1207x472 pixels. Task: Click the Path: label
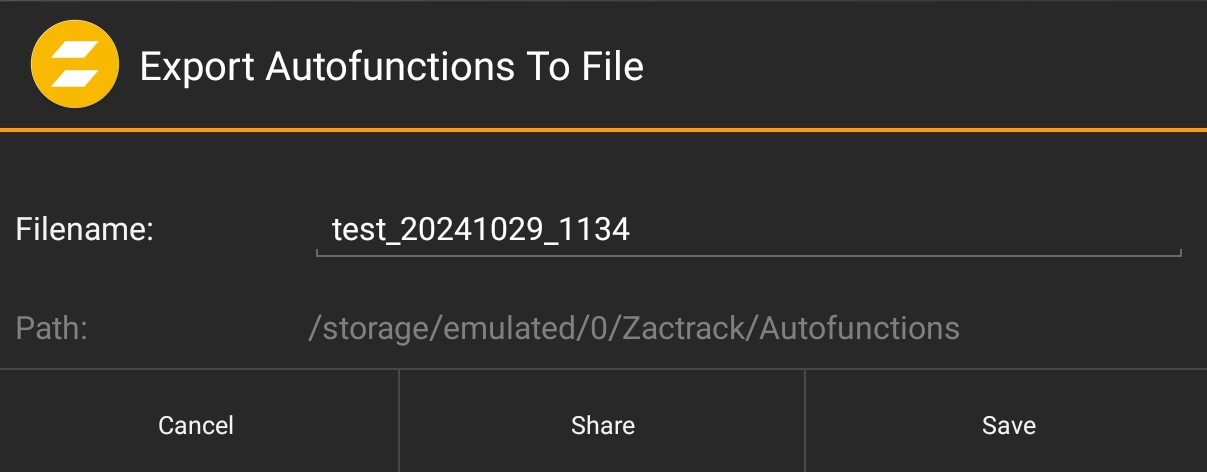(52, 328)
